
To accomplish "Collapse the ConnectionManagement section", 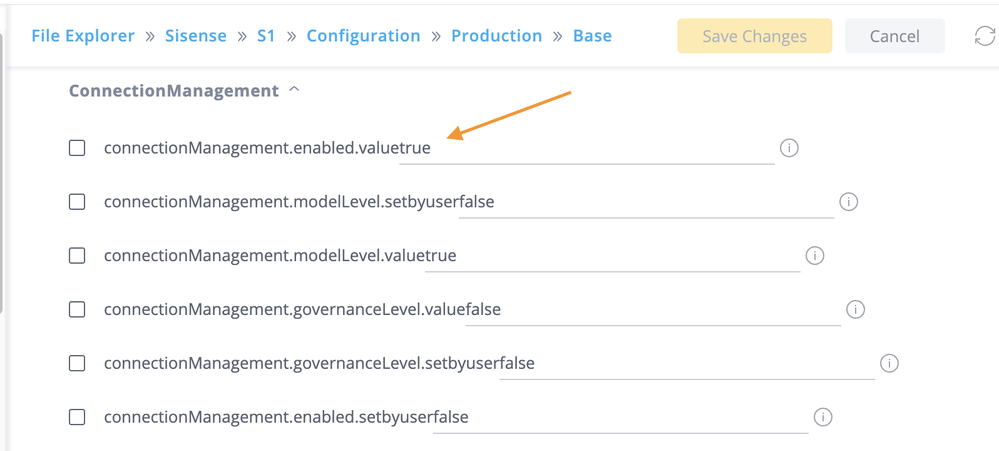I will [x=294, y=90].
